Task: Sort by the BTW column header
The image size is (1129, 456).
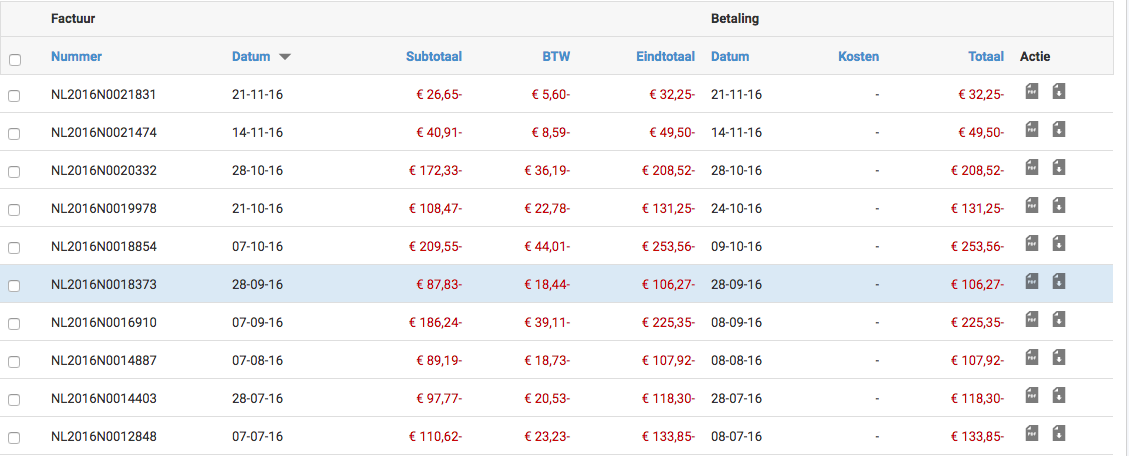Action: pyautogui.click(x=557, y=56)
